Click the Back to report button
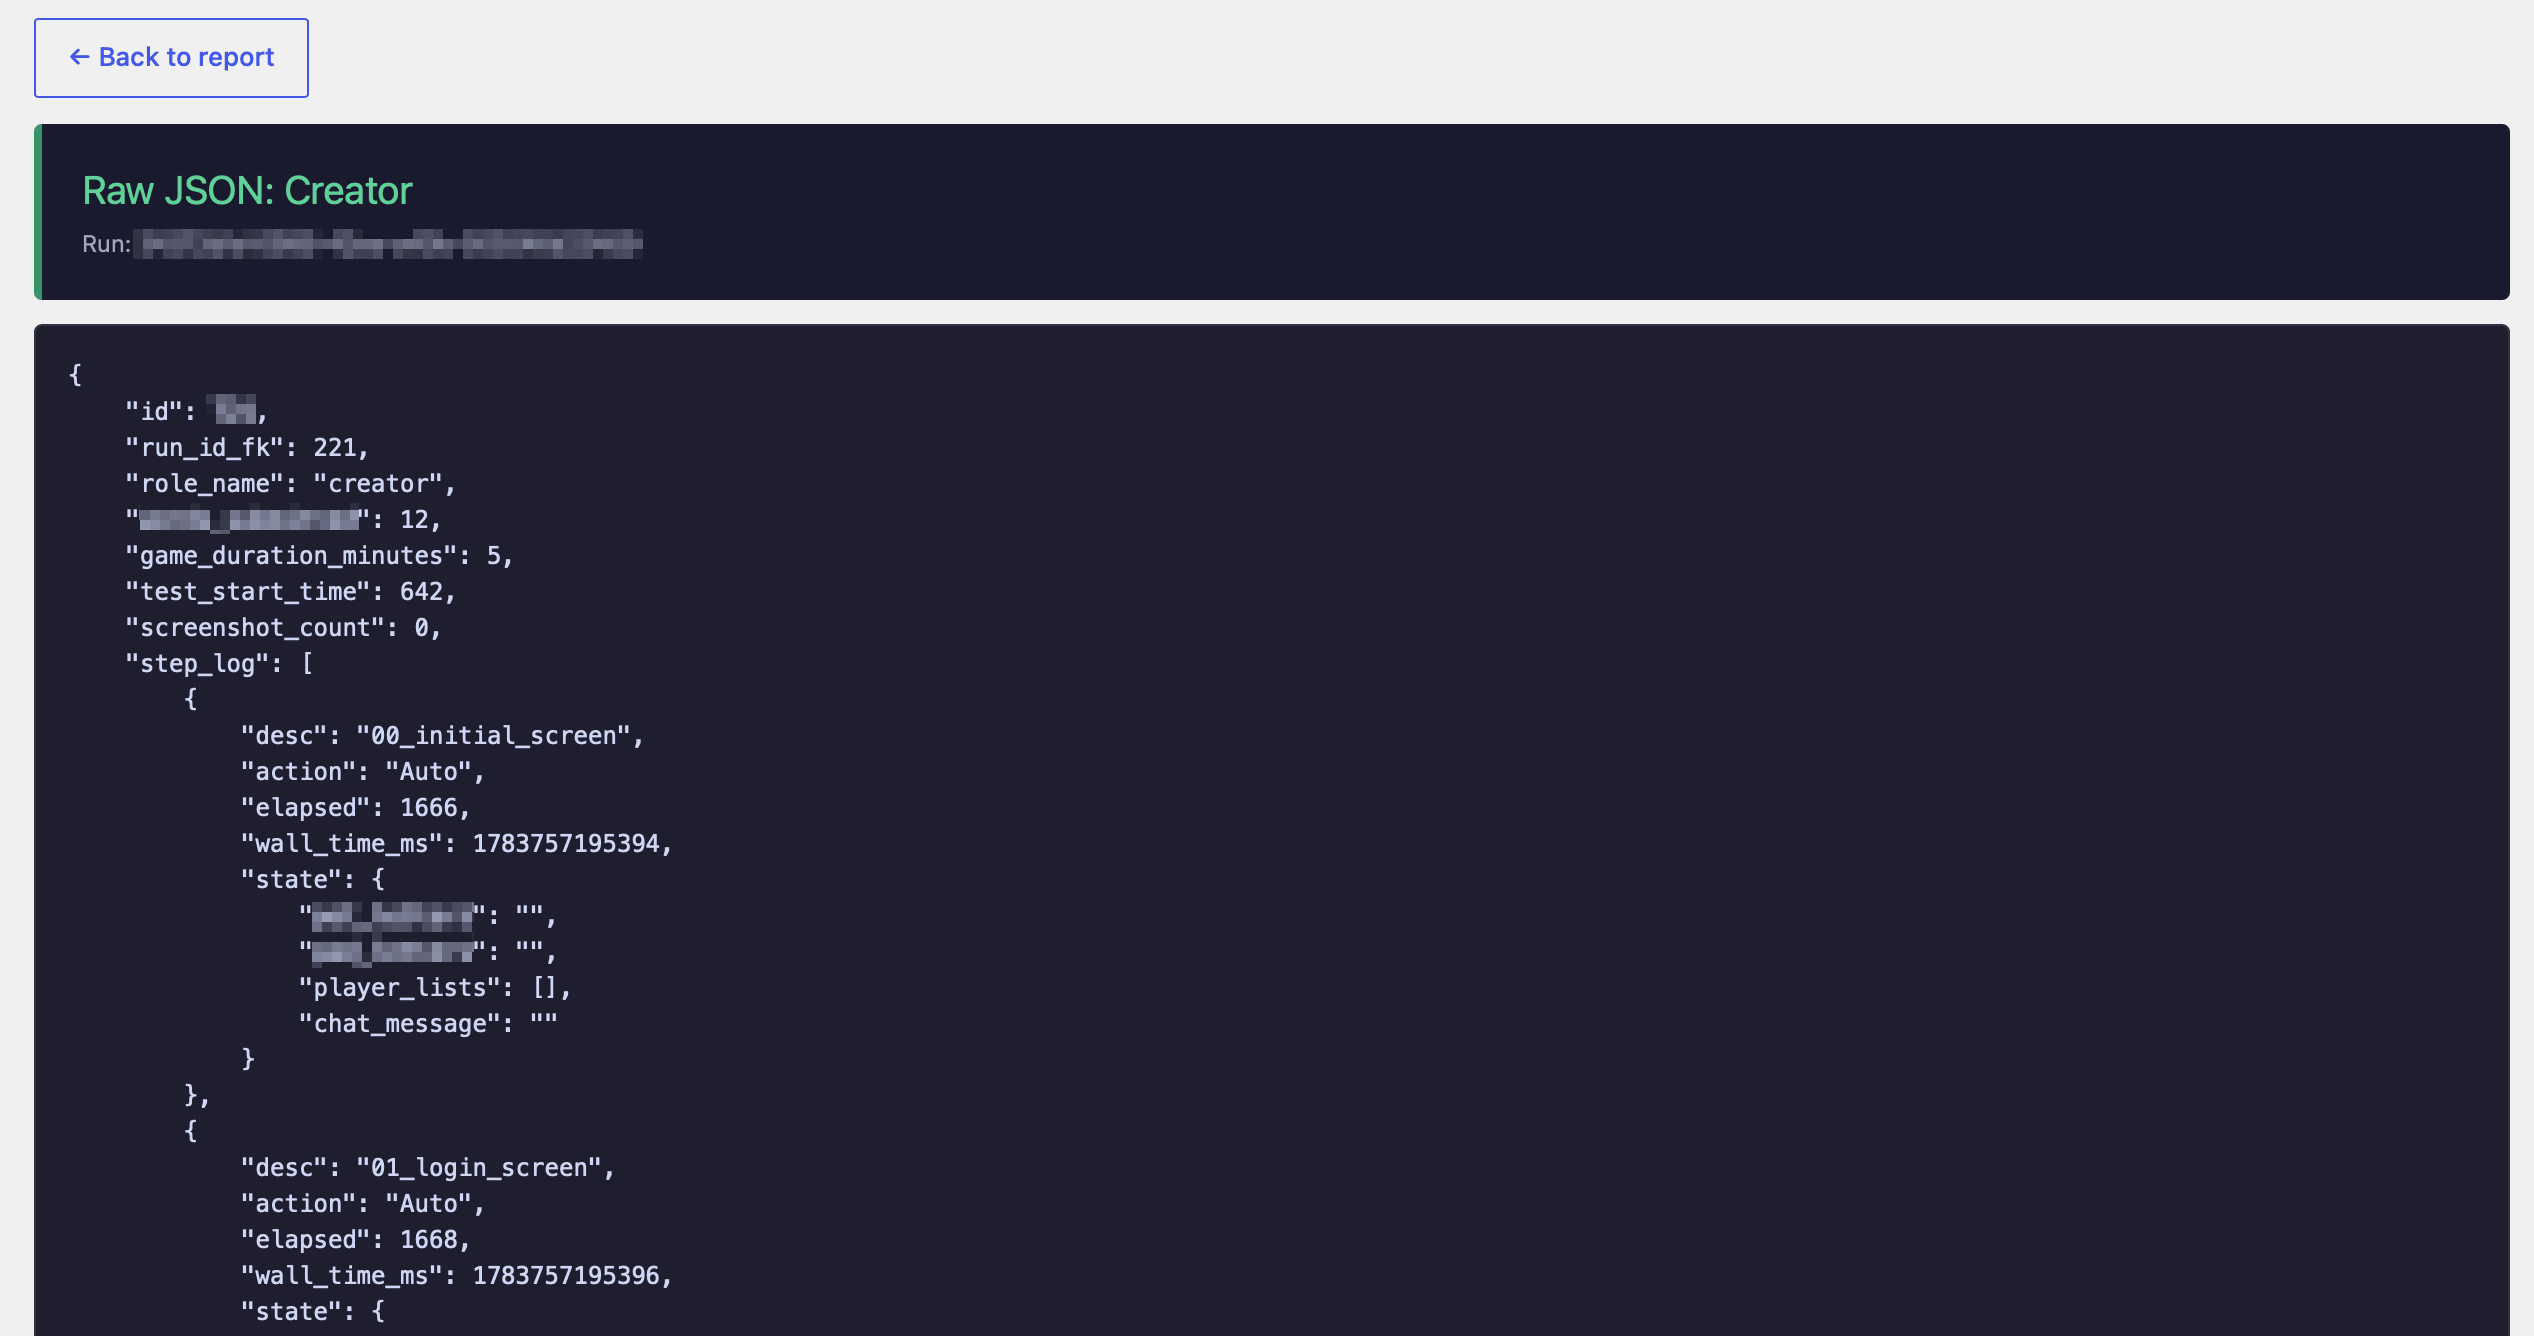The image size is (2534, 1336). point(171,58)
